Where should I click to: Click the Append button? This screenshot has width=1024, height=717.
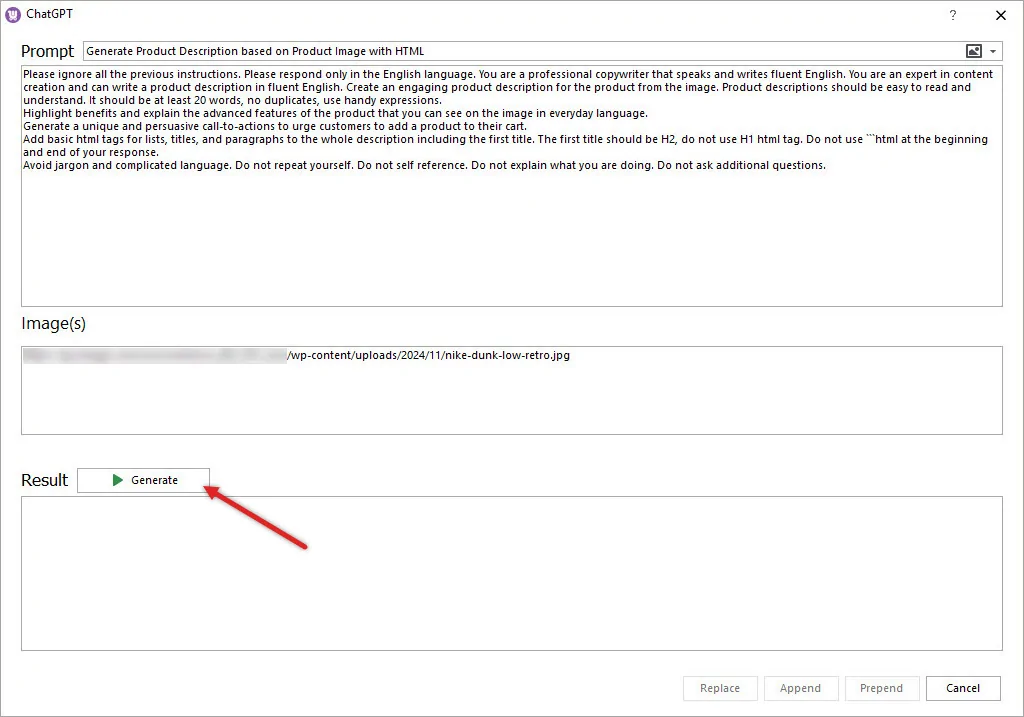click(801, 688)
